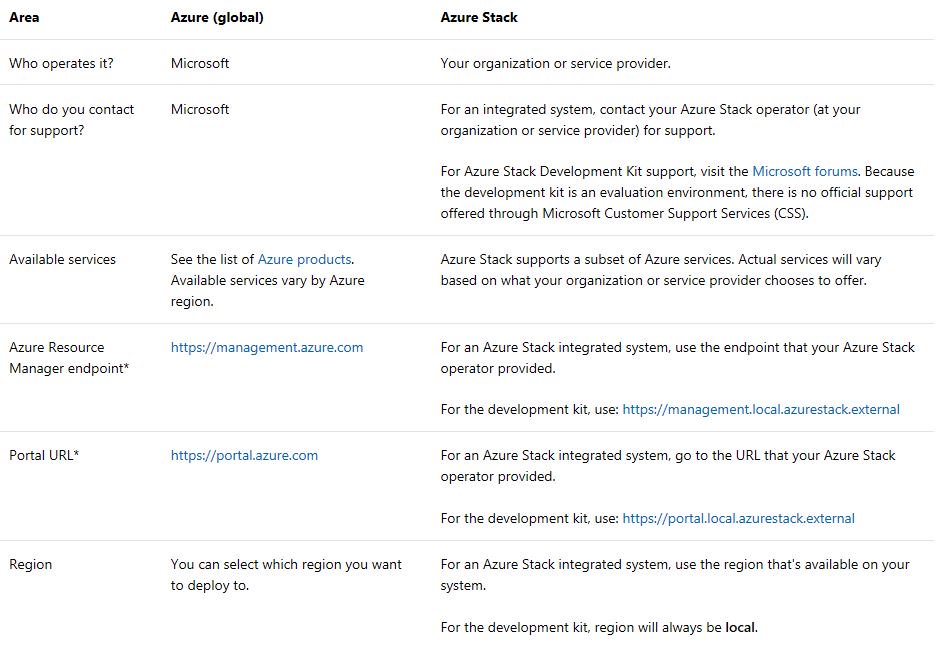Viewport: 941px width, 647px height.
Task: Click the 'Azure (global)' column header
Action: click(217, 17)
